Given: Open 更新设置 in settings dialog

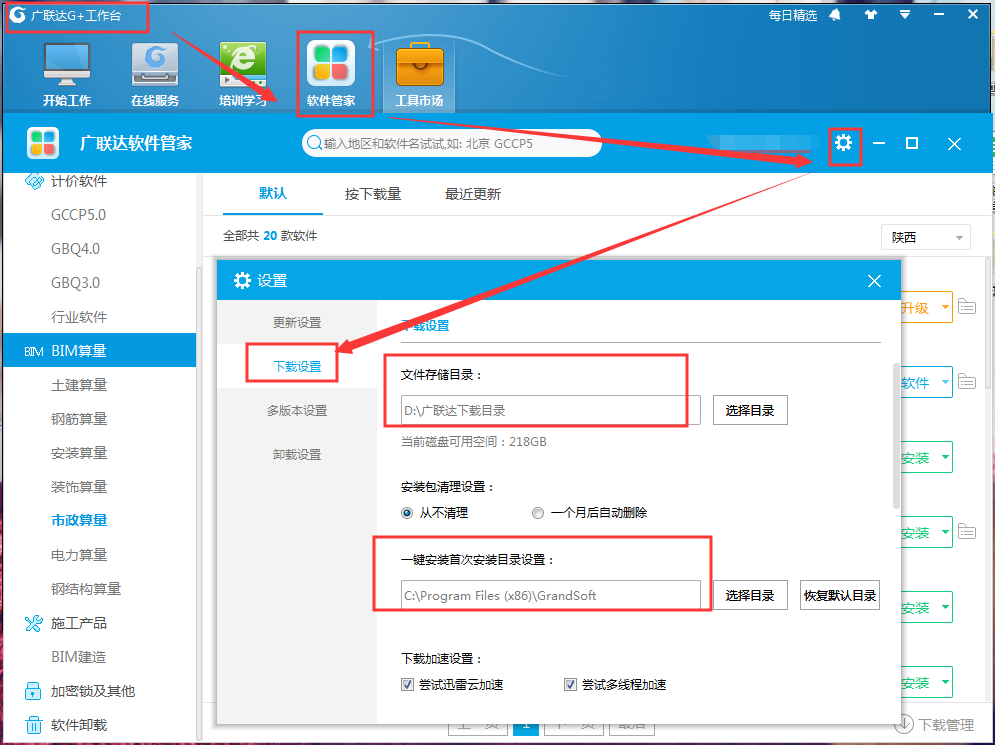Looking at the screenshot, I should click(x=297, y=322).
